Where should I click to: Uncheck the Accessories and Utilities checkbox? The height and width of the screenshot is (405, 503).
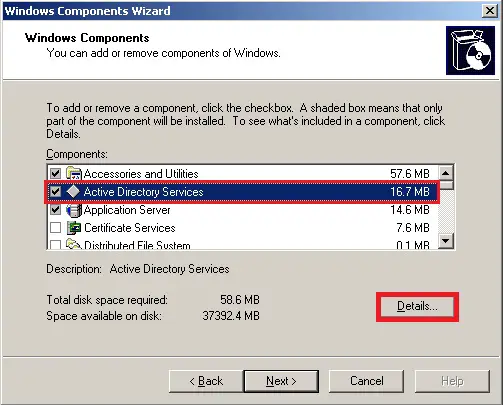tap(55, 173)
